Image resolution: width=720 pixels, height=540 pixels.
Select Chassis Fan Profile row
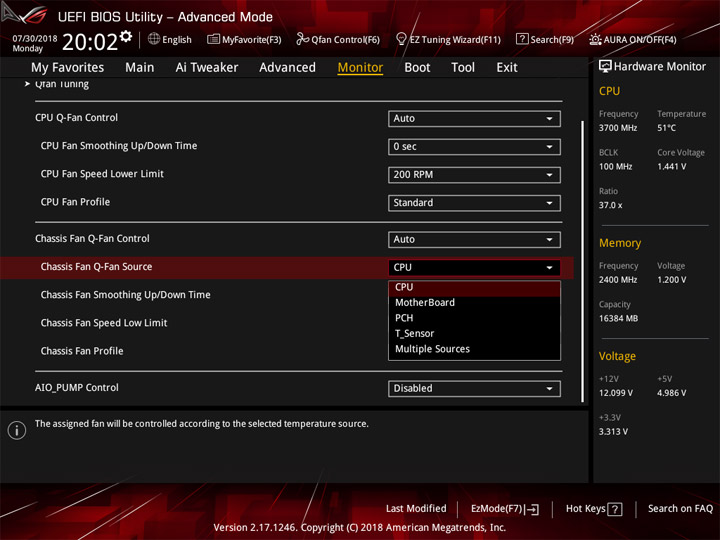coord(82,351)
